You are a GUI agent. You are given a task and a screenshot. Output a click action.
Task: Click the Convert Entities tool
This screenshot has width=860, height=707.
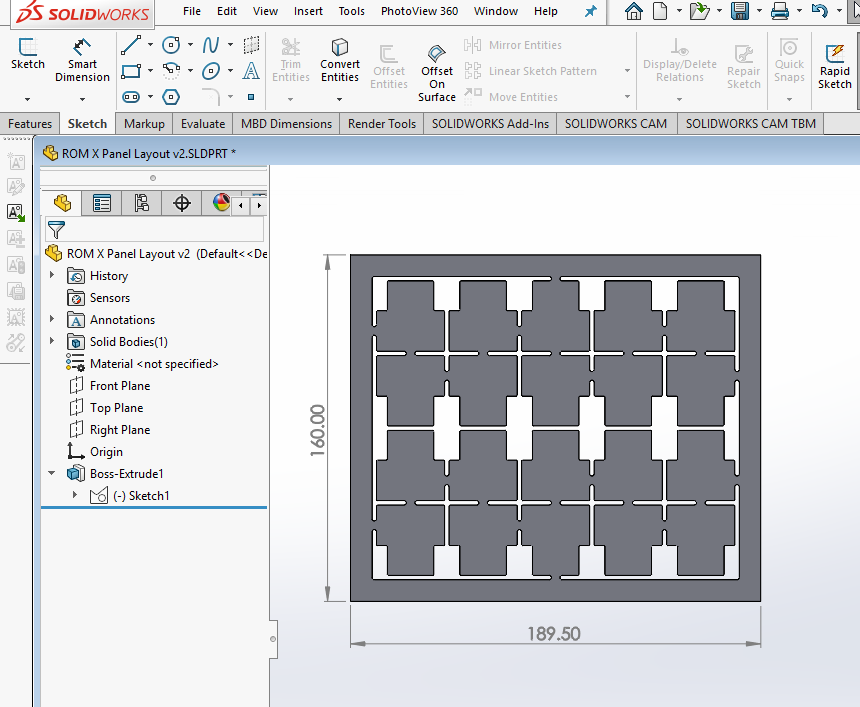tap(340, 60)
